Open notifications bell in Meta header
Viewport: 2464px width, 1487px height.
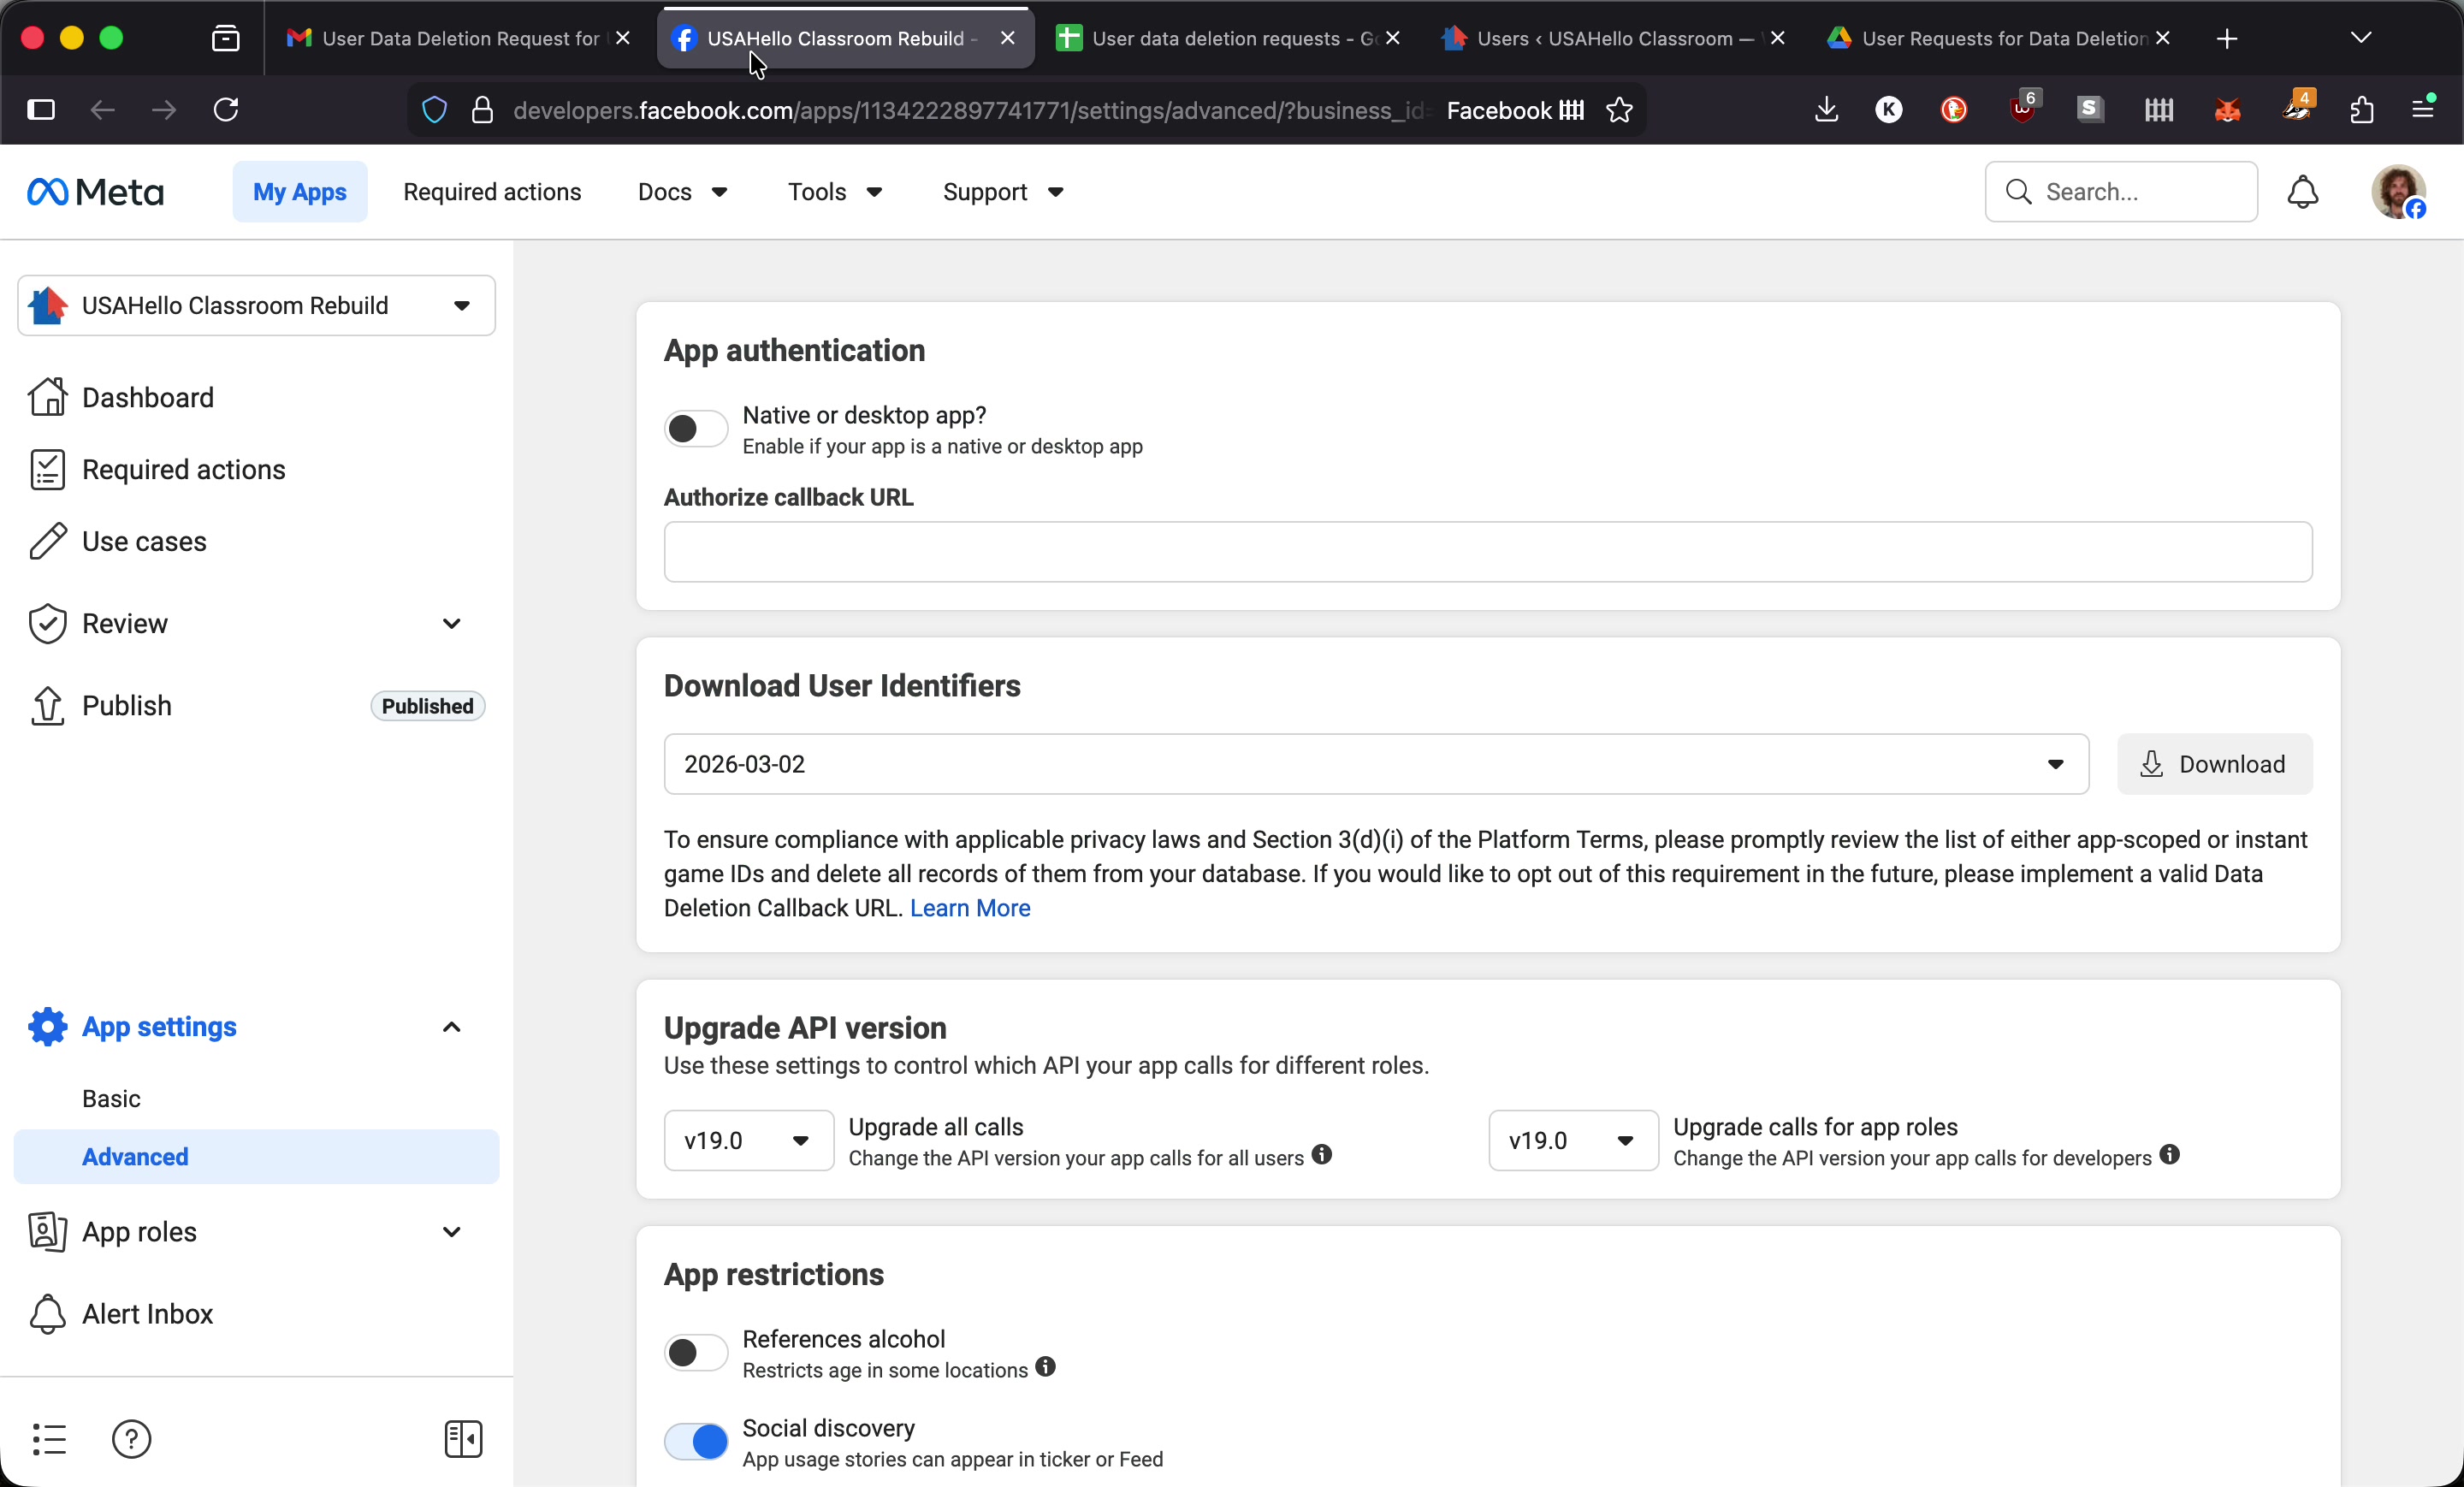click(2302, 191)
